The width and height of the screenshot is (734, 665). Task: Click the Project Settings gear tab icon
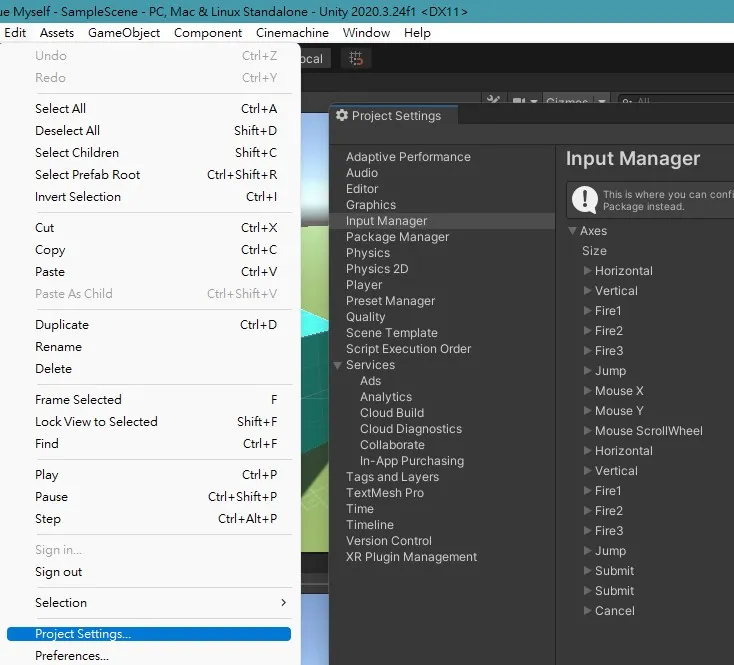[x=342, y=115]
